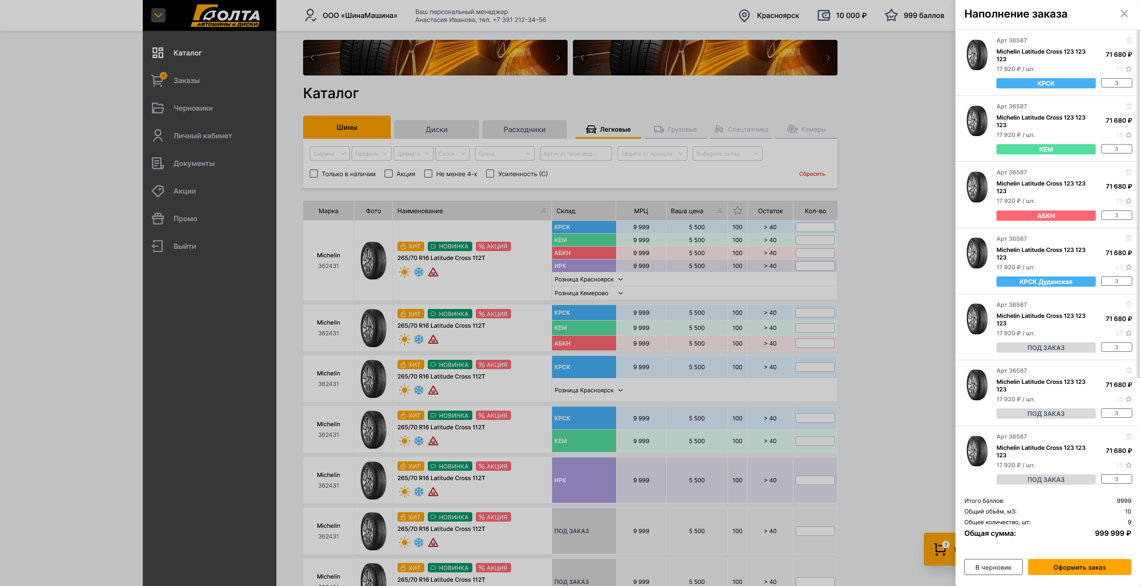Enable the Усиленность (С) checkbox

[x=490, y=172]
